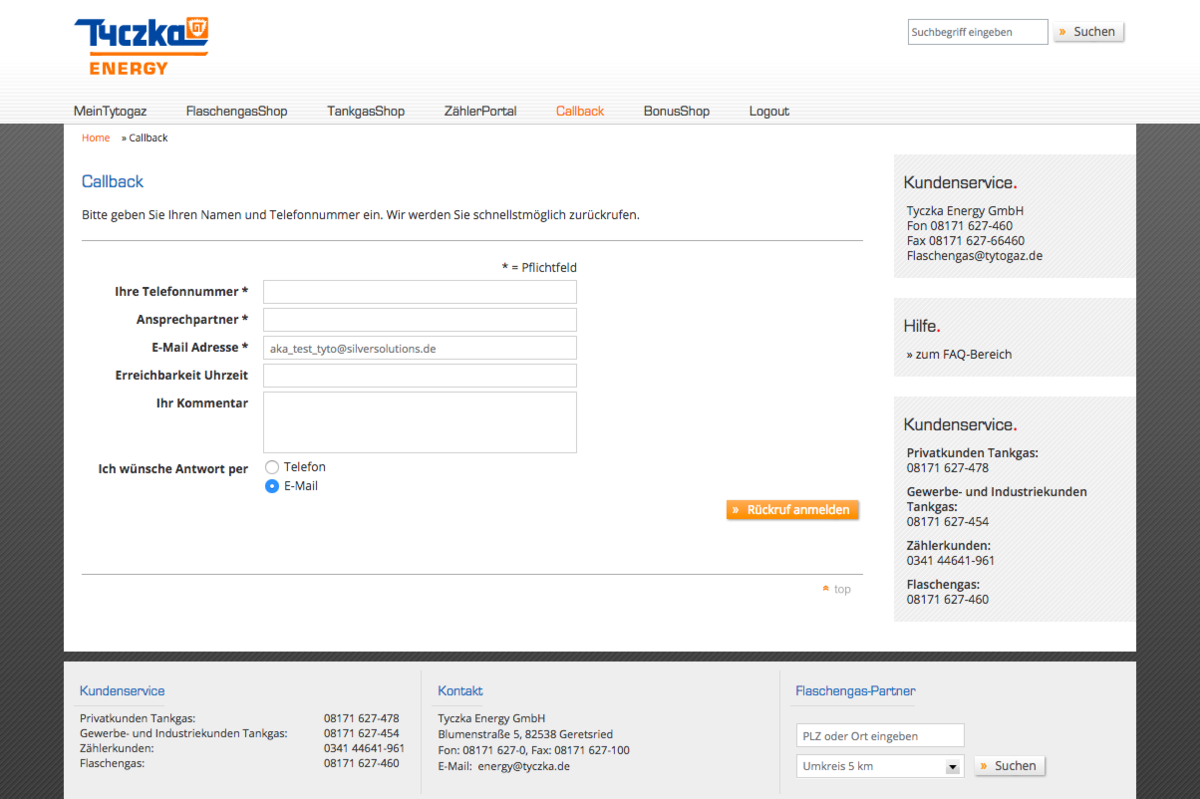Focus the PLZ oder Ort eingeben field

coord(880,736)
